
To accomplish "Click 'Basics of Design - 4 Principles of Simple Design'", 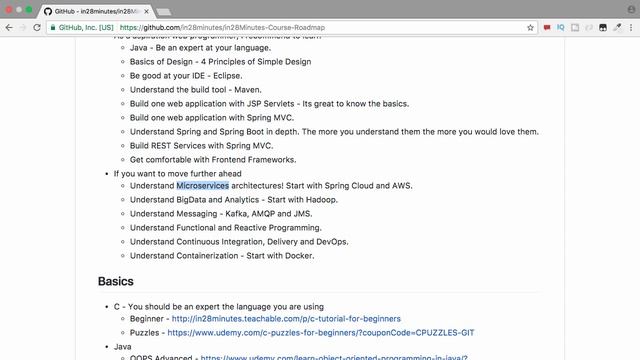I will (x=220, y=62).
